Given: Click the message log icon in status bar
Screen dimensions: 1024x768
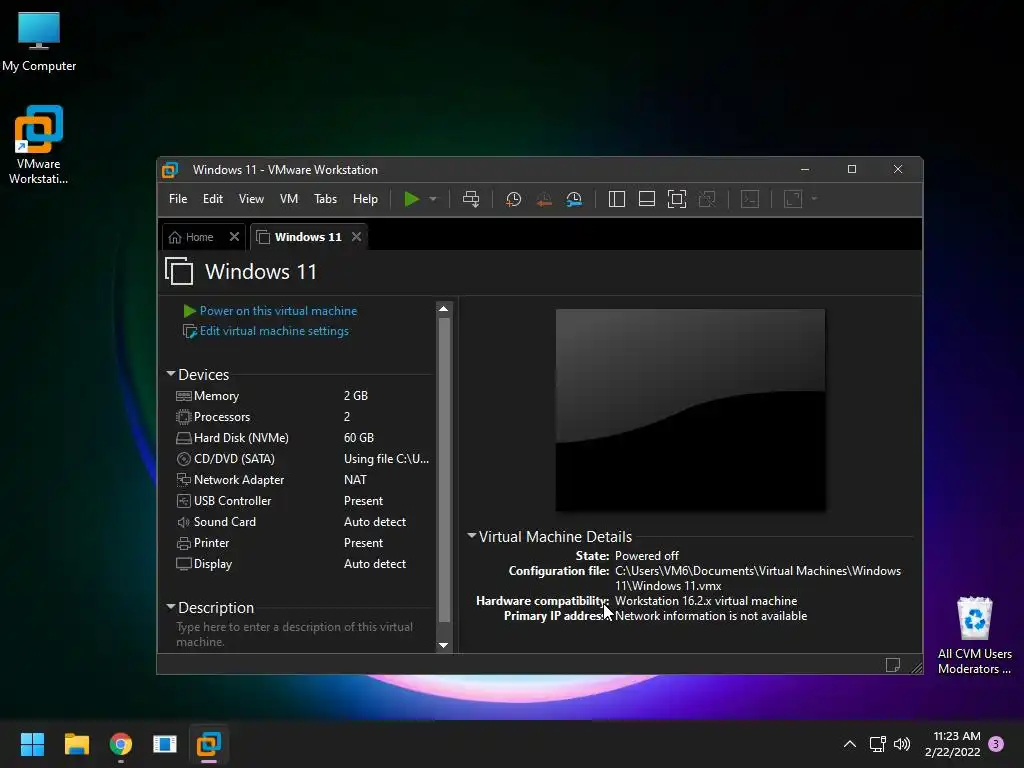Looking at the screenshot, I should click(x=893, y=665).
